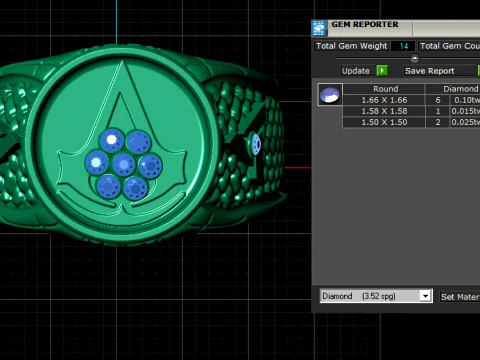Select the 1.66 X 1.66 row
This screenshot has height=360, width=480.
(x=411, y=100)
